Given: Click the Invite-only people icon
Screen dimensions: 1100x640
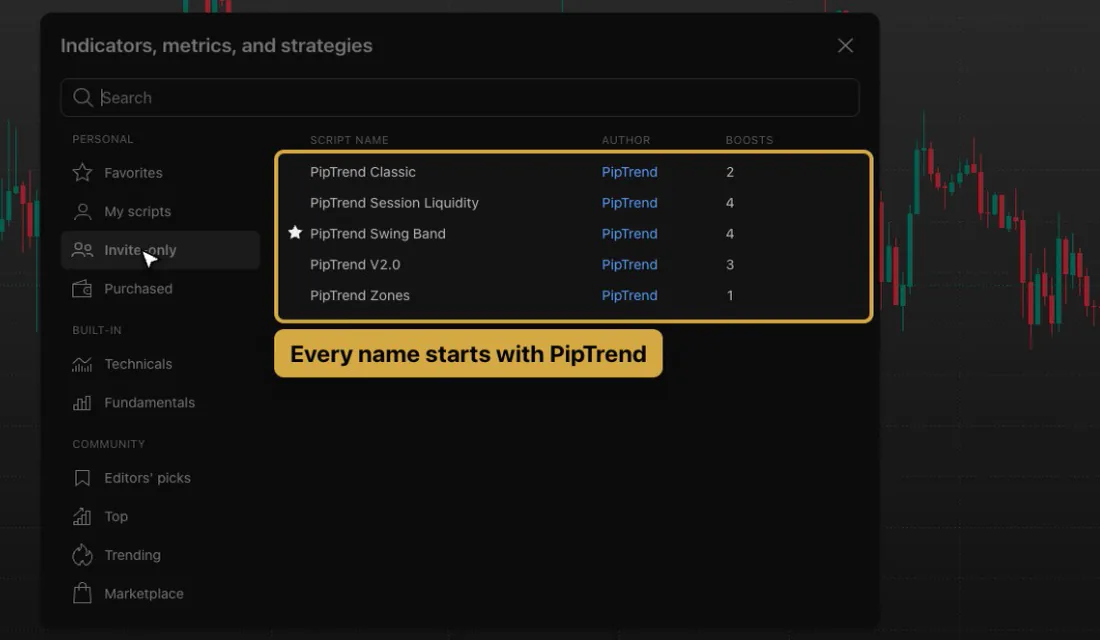Looking at the screenshot, I should pyautogui.click(x=82, y=250).
